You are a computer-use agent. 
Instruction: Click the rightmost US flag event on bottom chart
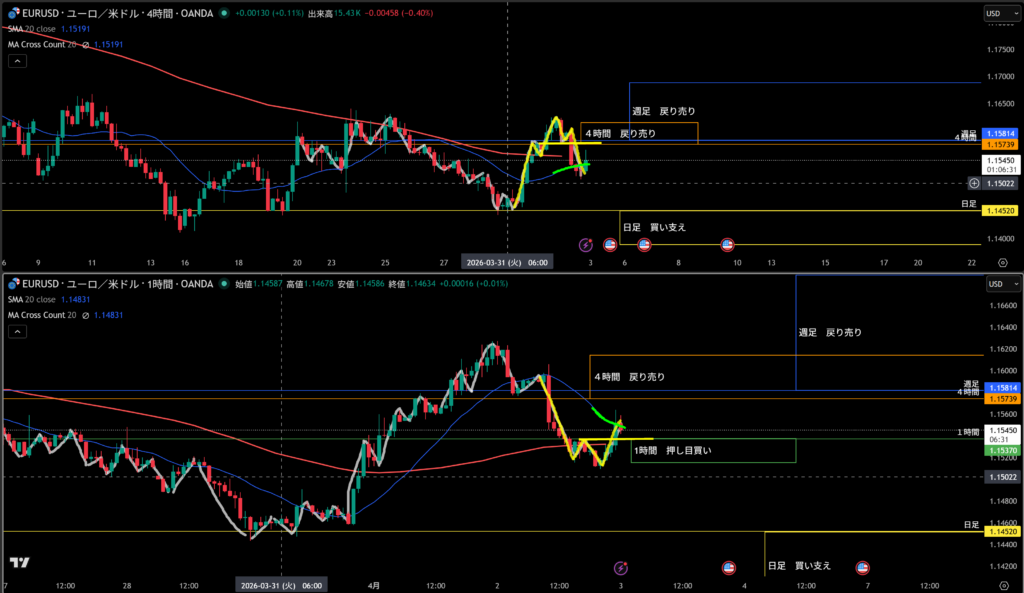coord(862,567)
